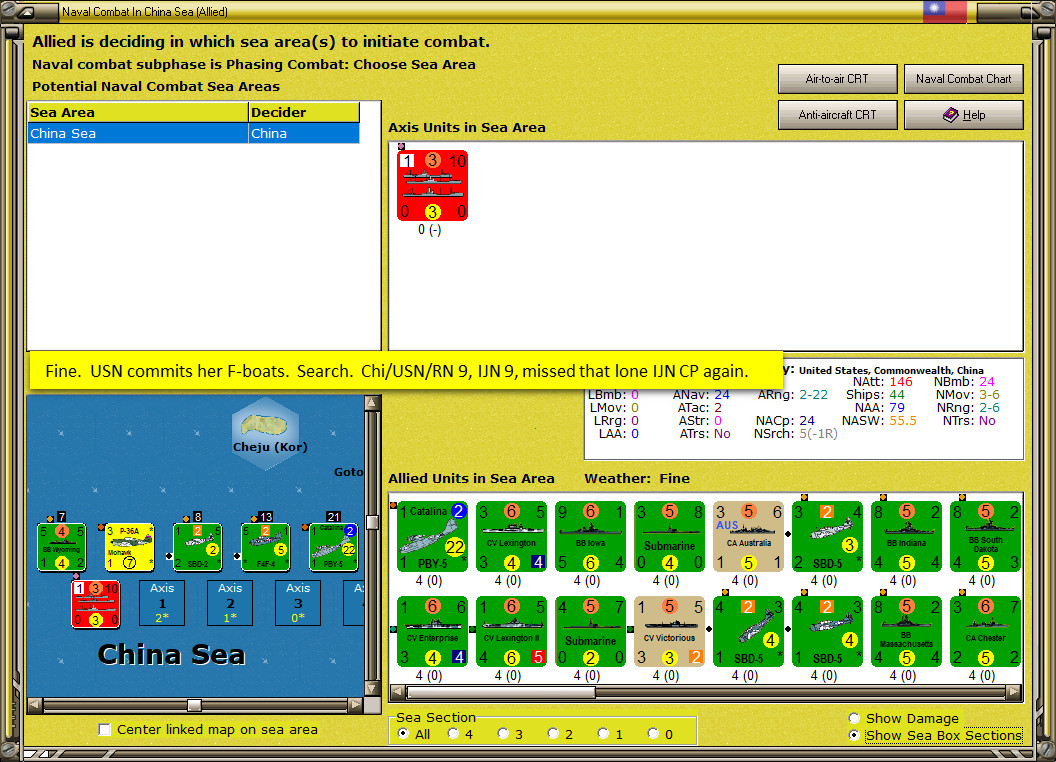Choose the BB Massachusetts battleship counter
This screenshot has height=762, width=1056.
click(x=906, y=631)
